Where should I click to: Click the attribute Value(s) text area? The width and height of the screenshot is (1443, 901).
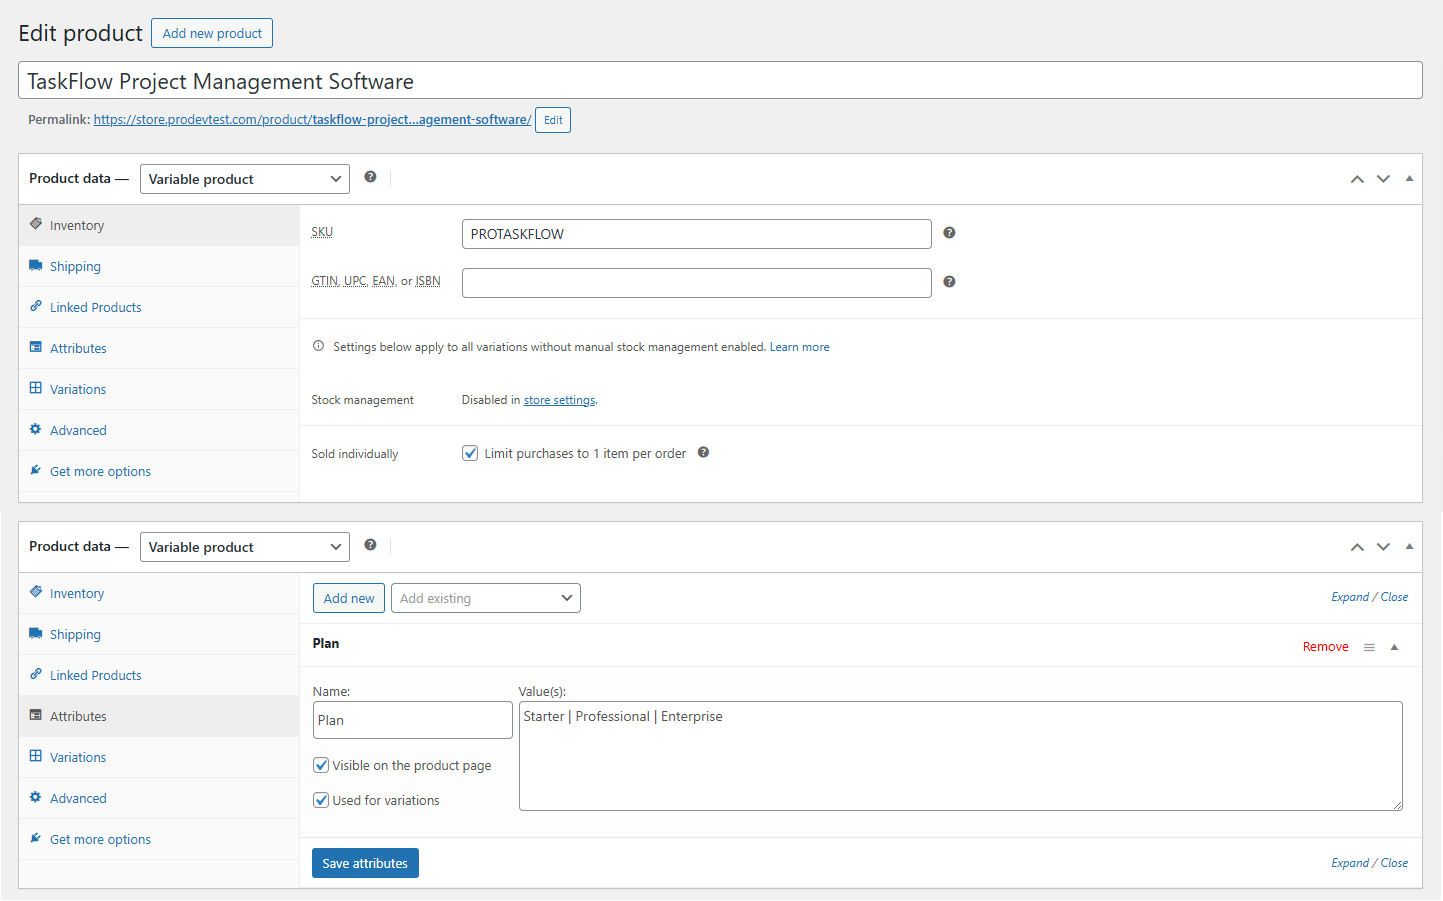[961, 756]
